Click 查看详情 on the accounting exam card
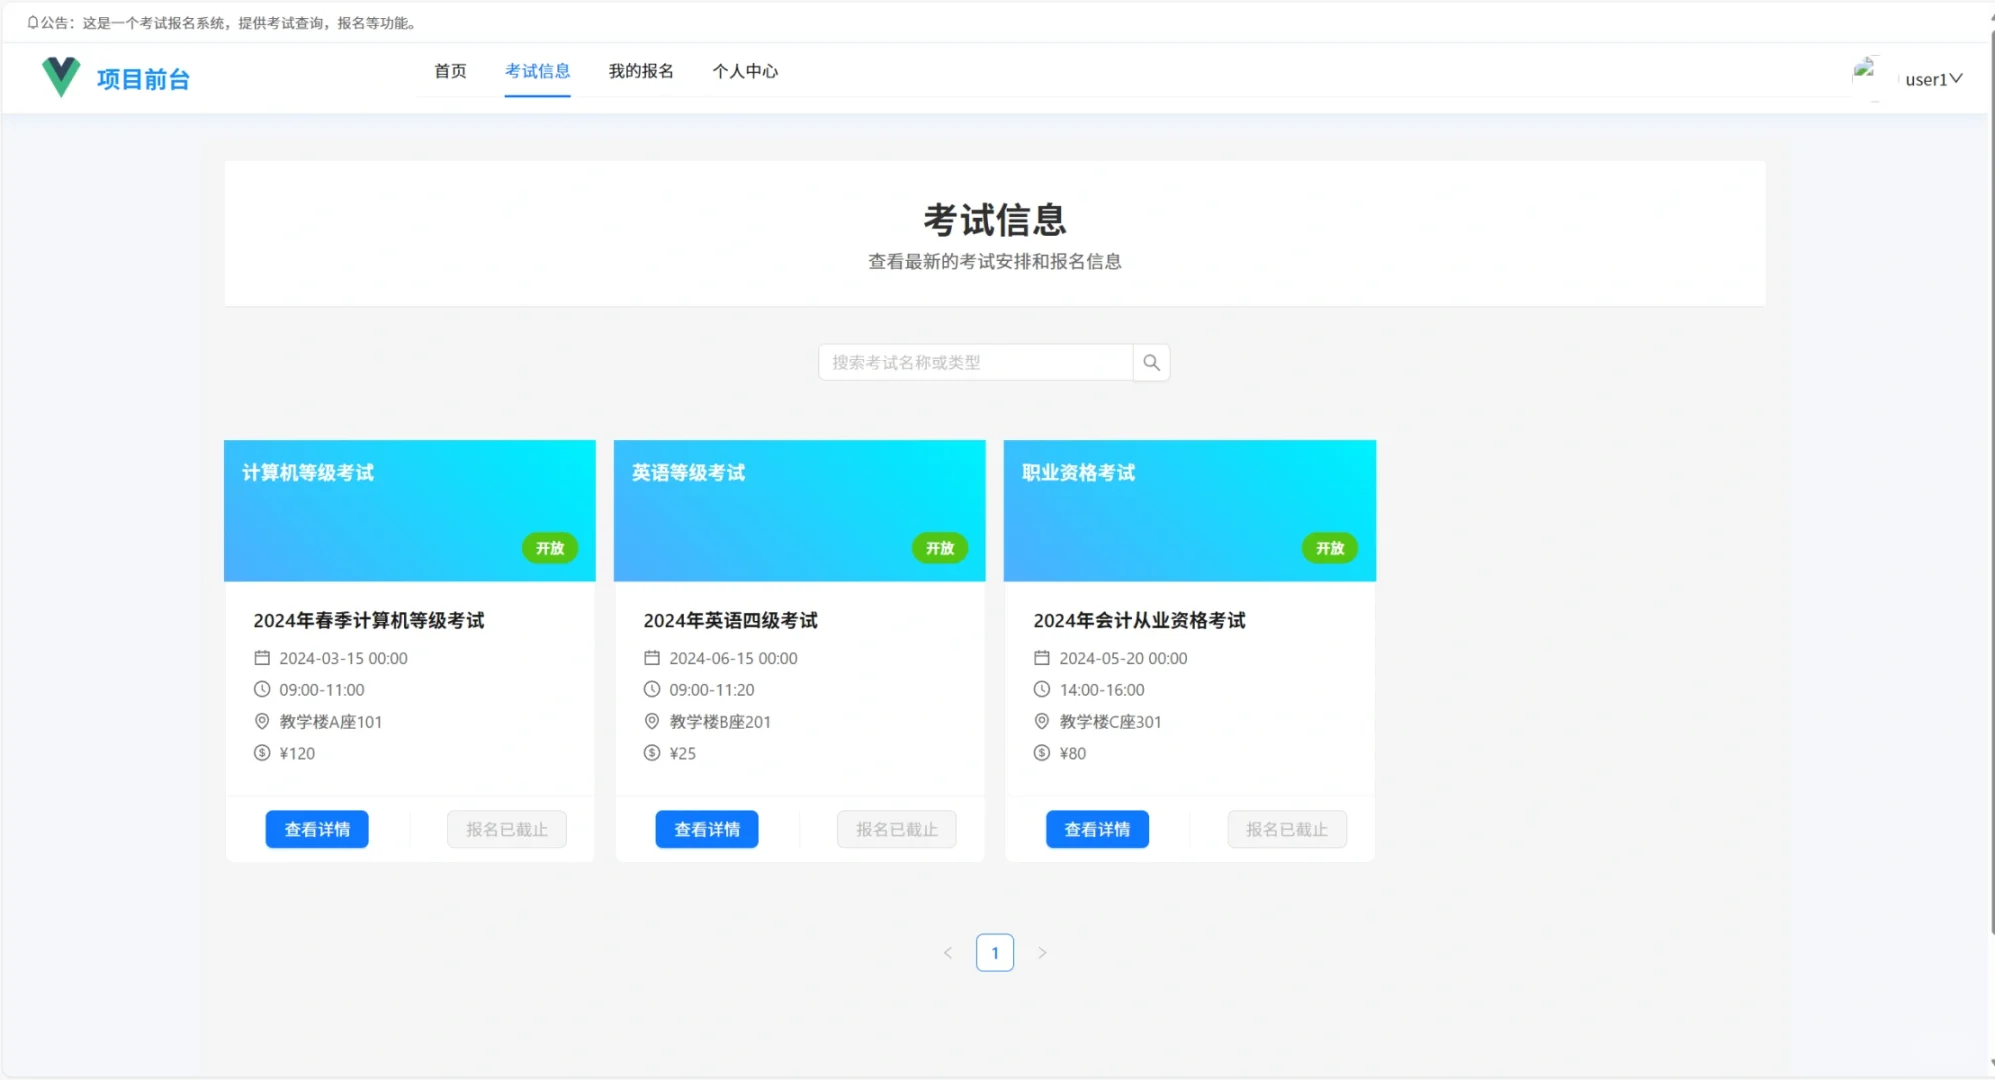Image resolution: width=1995 pixels, height=1080 pixels. (1096, 829)
